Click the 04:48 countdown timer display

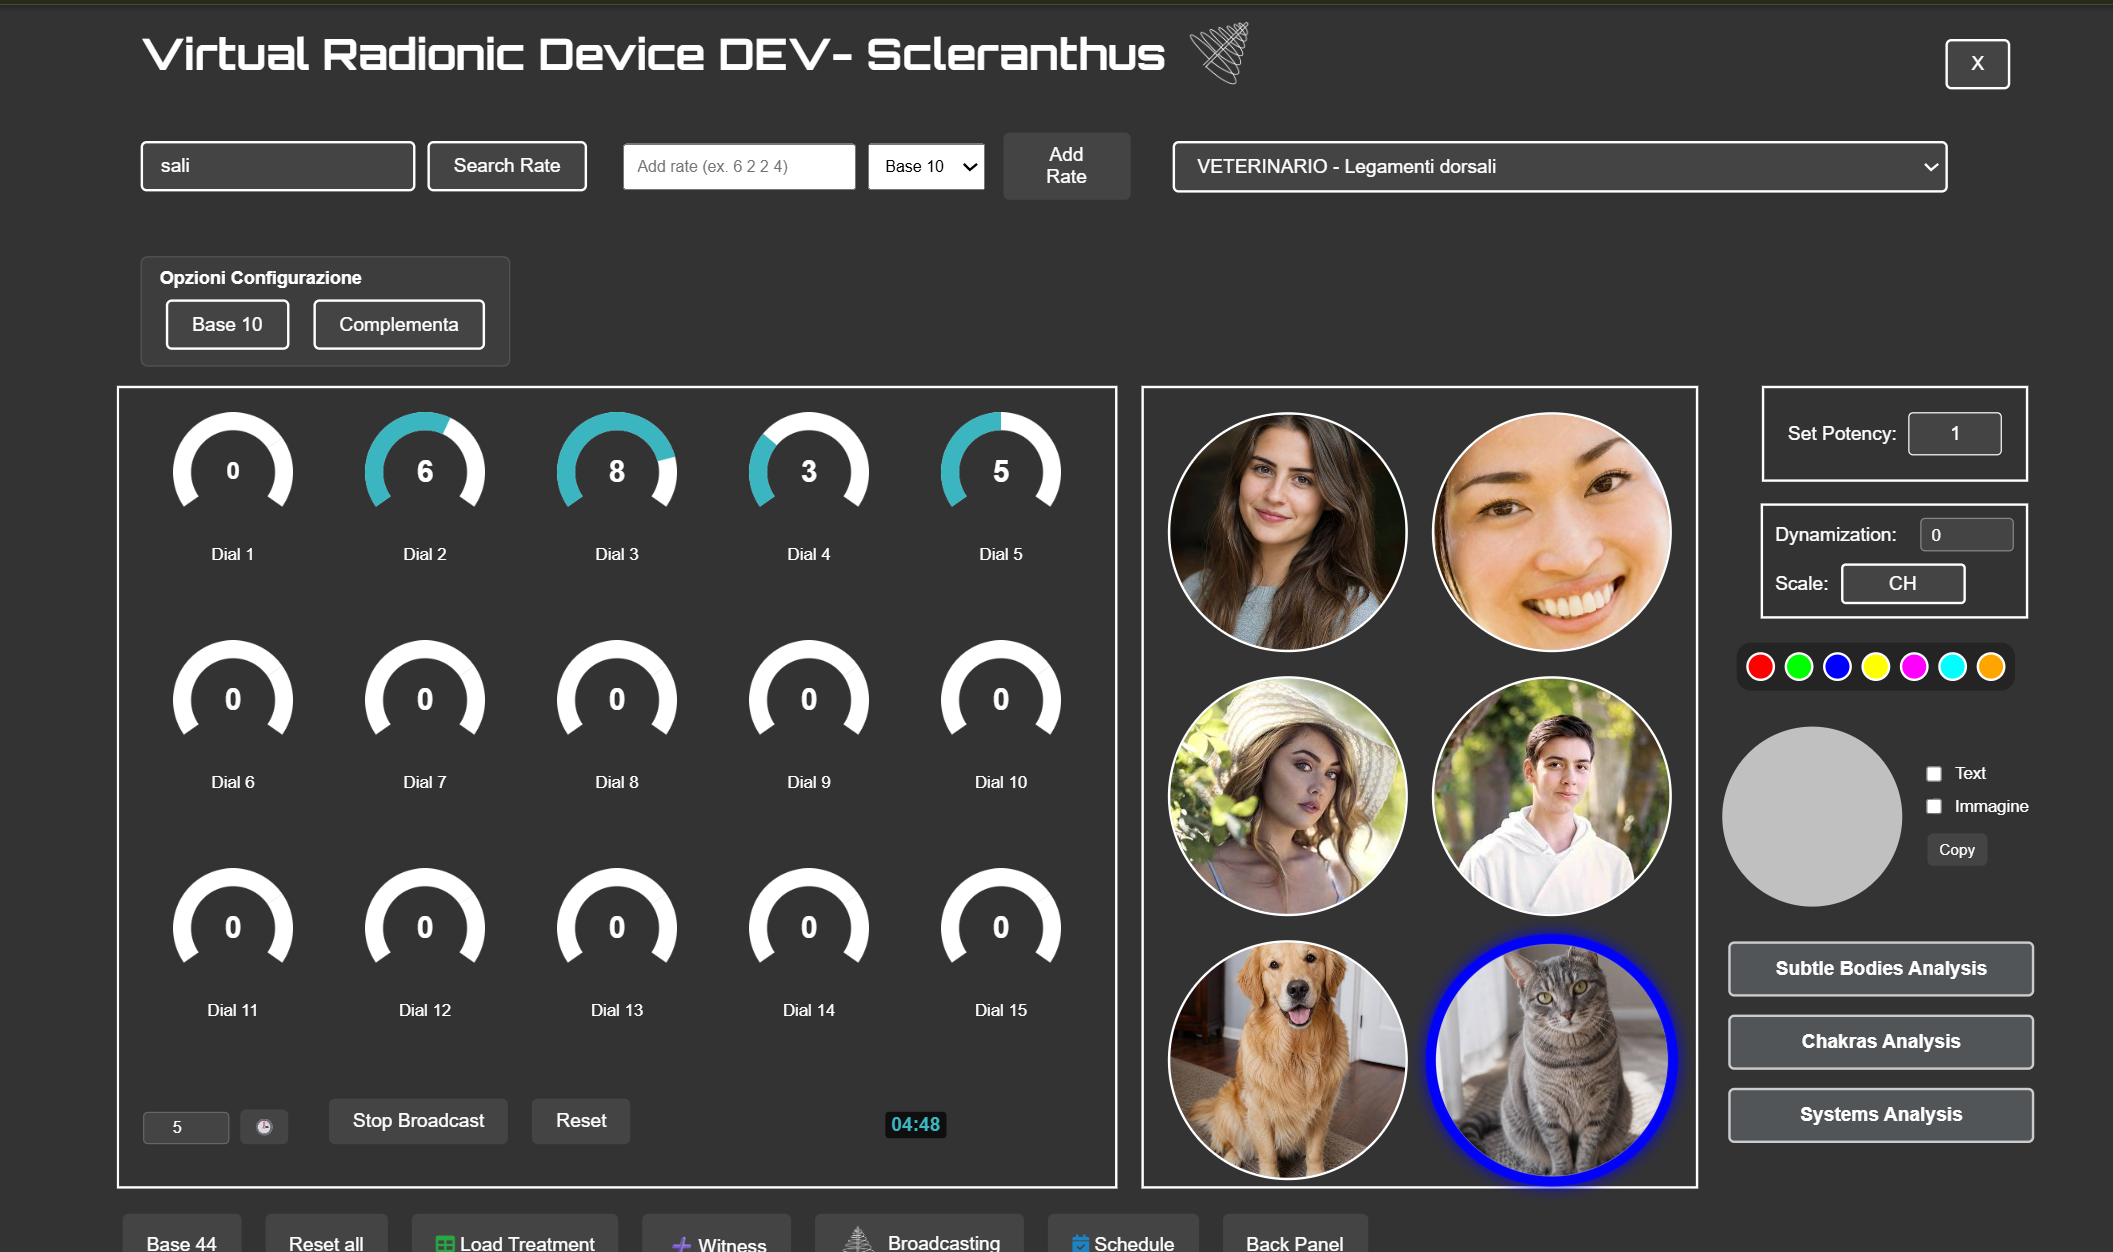915,1125
